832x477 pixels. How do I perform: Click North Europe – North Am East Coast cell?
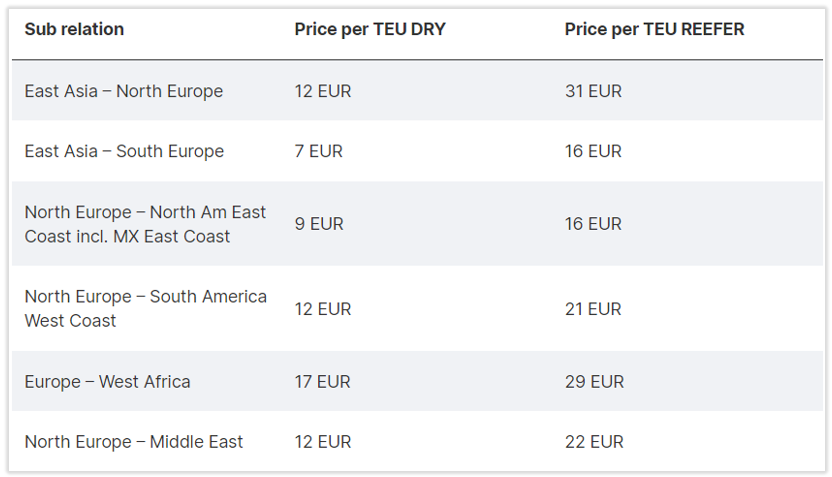[145, 224]
